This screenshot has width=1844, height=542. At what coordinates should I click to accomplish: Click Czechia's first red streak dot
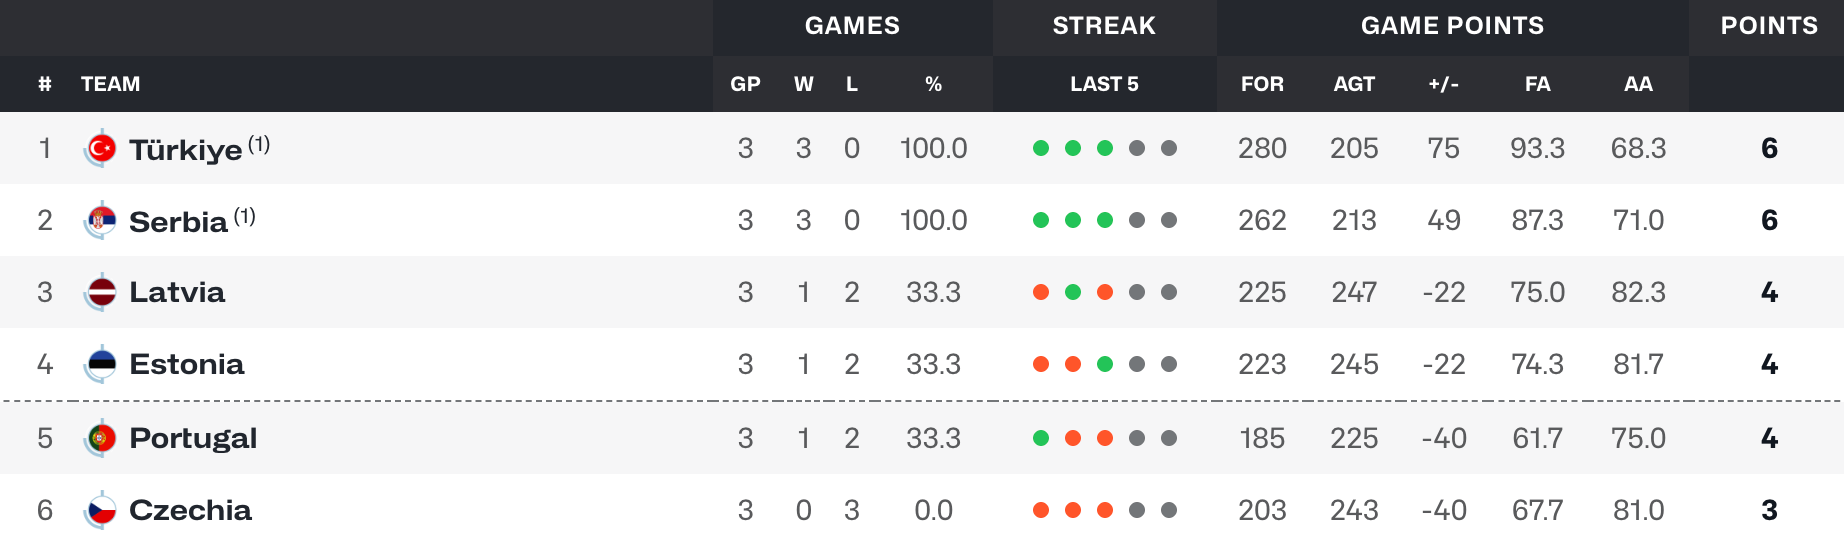pos(1041,510)
